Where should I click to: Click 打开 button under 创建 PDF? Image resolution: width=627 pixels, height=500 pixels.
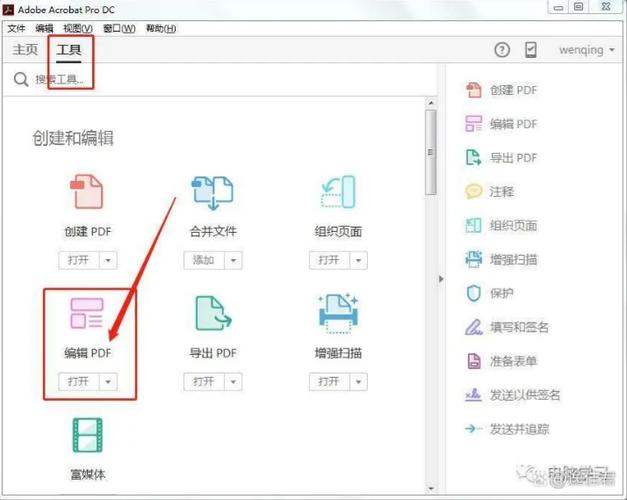tap(79, 260)
